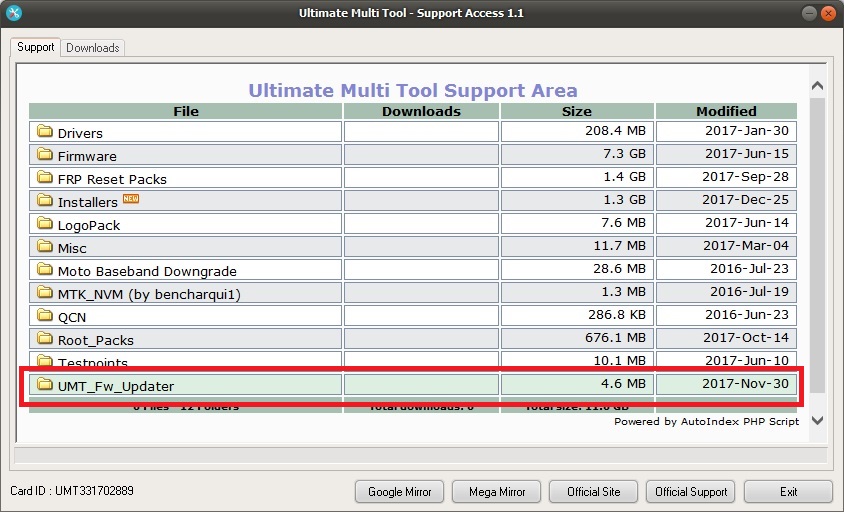Image resolution: width=844 pixels, height=521 pixels.
Task: Open the Moto Baseband Downgrade link
Action: point(147,271)
